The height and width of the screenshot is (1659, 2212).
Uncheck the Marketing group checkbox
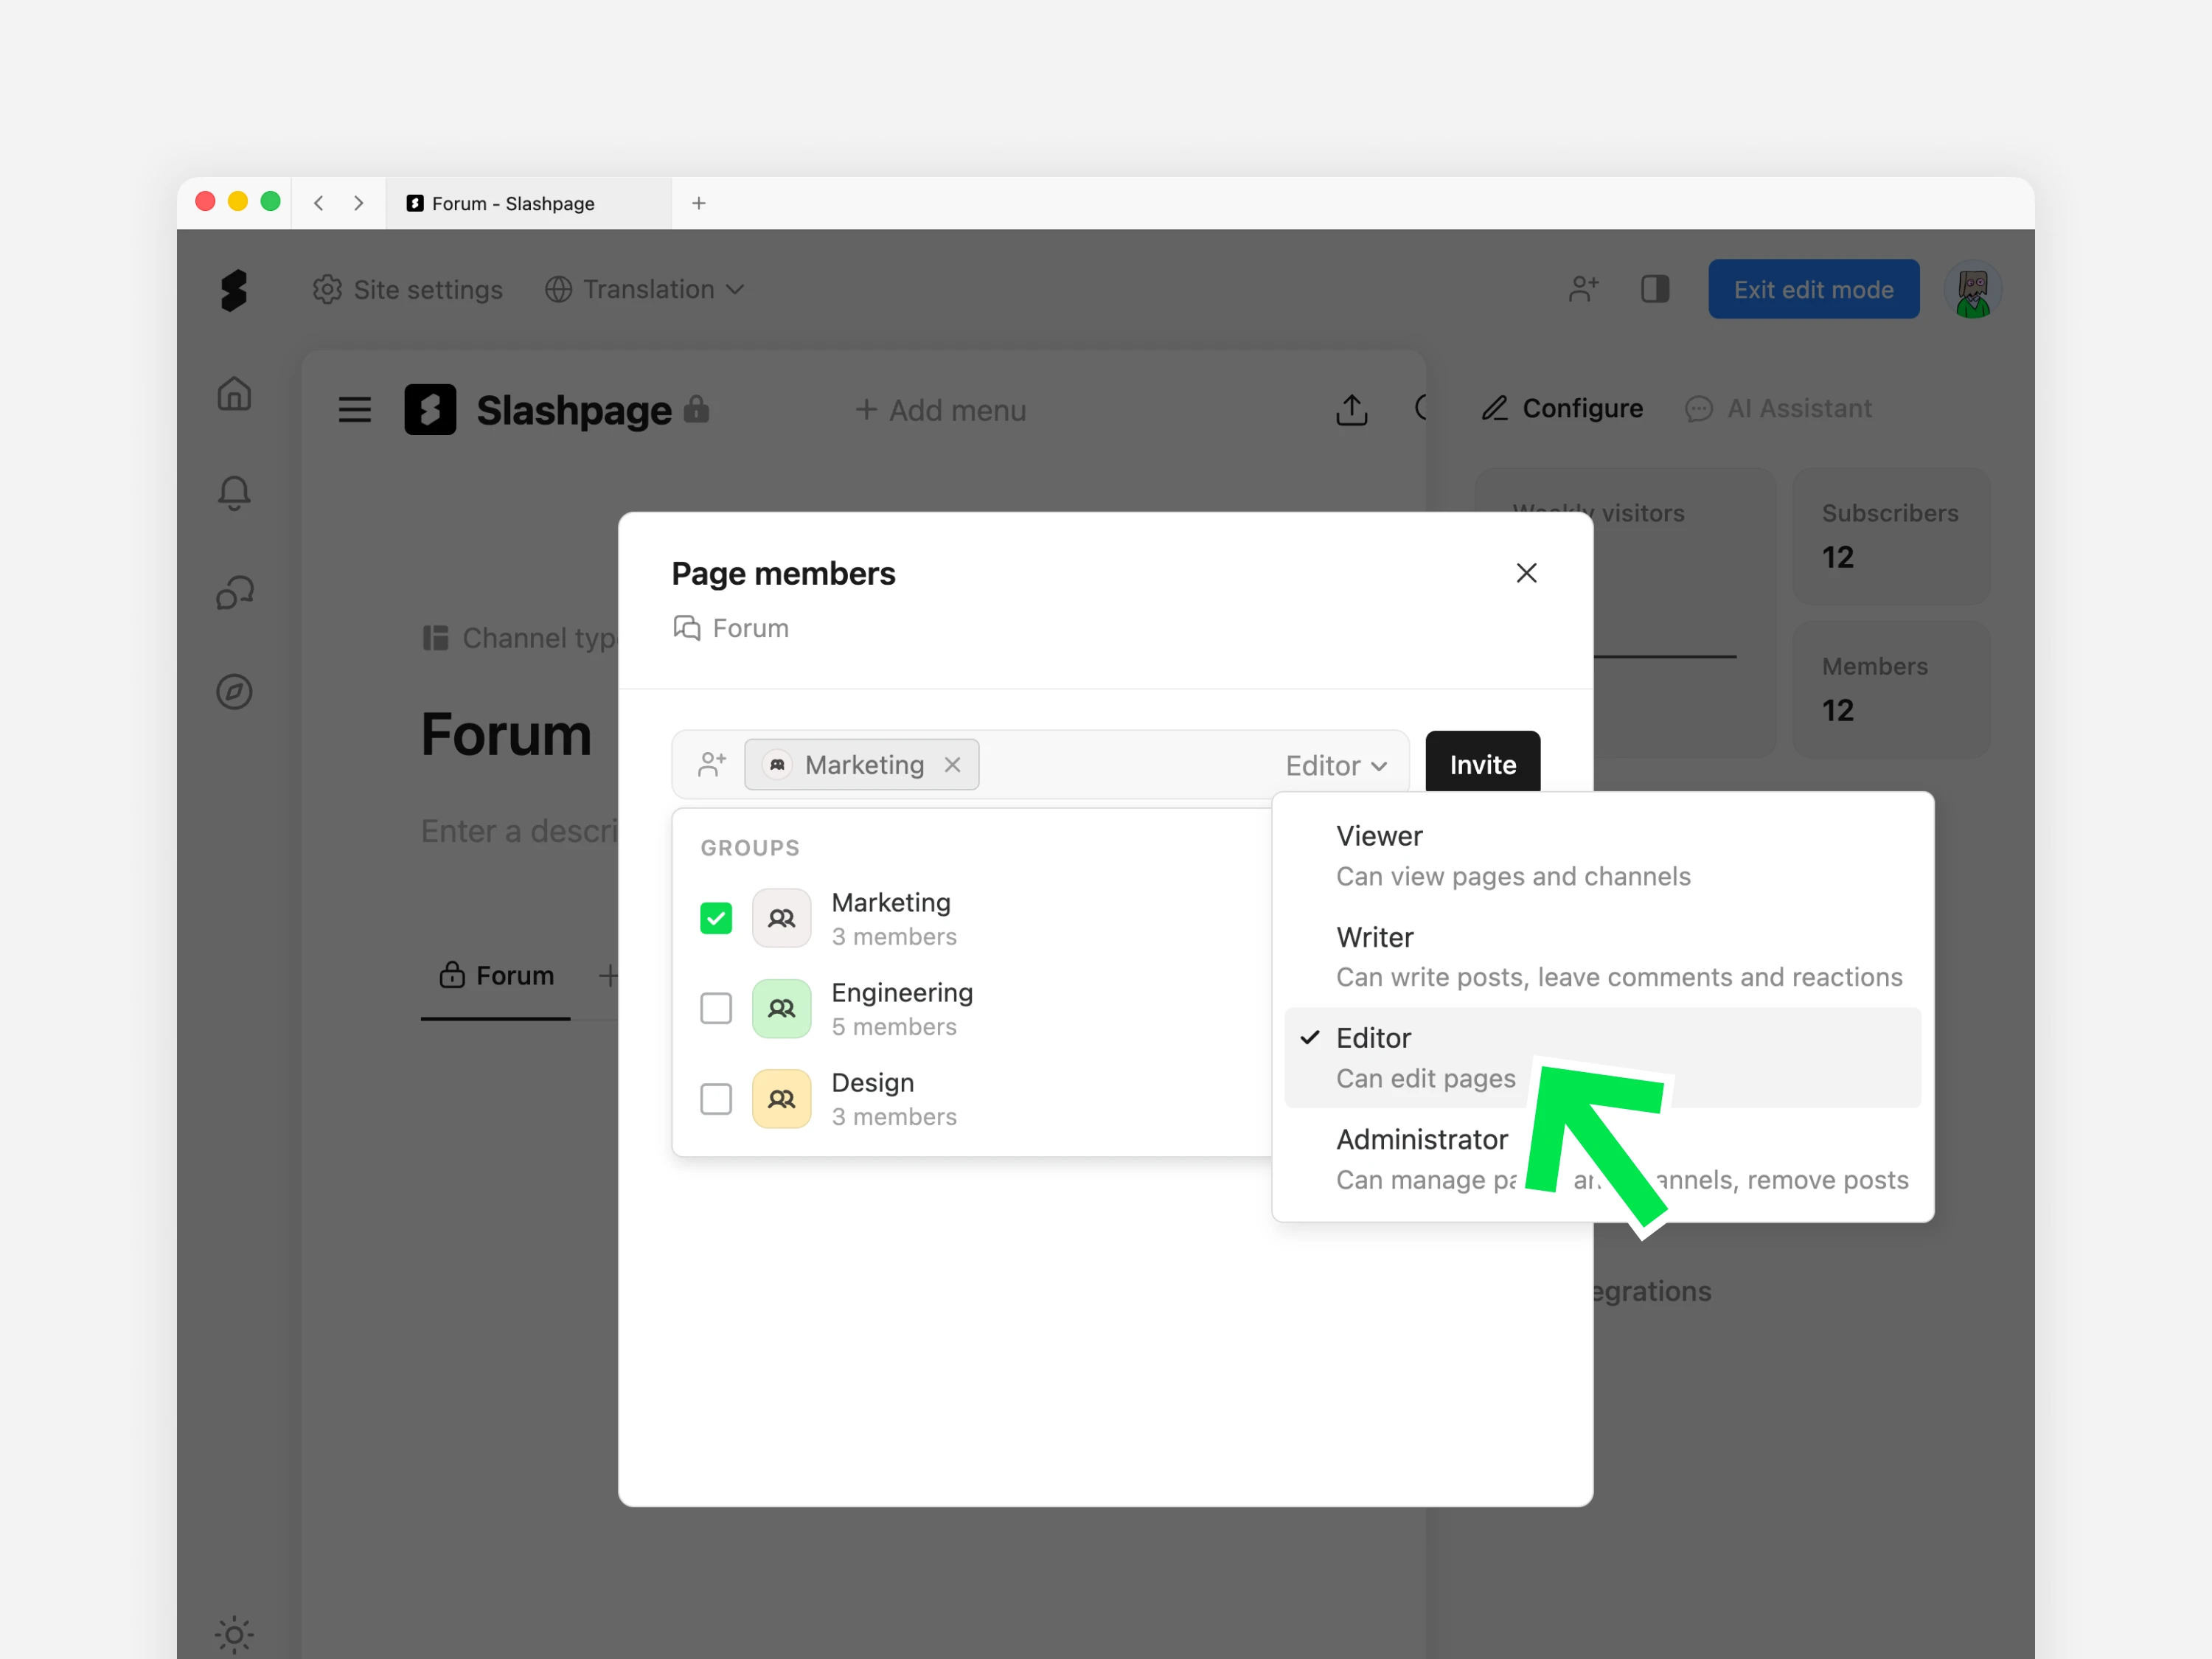point(716,918)
